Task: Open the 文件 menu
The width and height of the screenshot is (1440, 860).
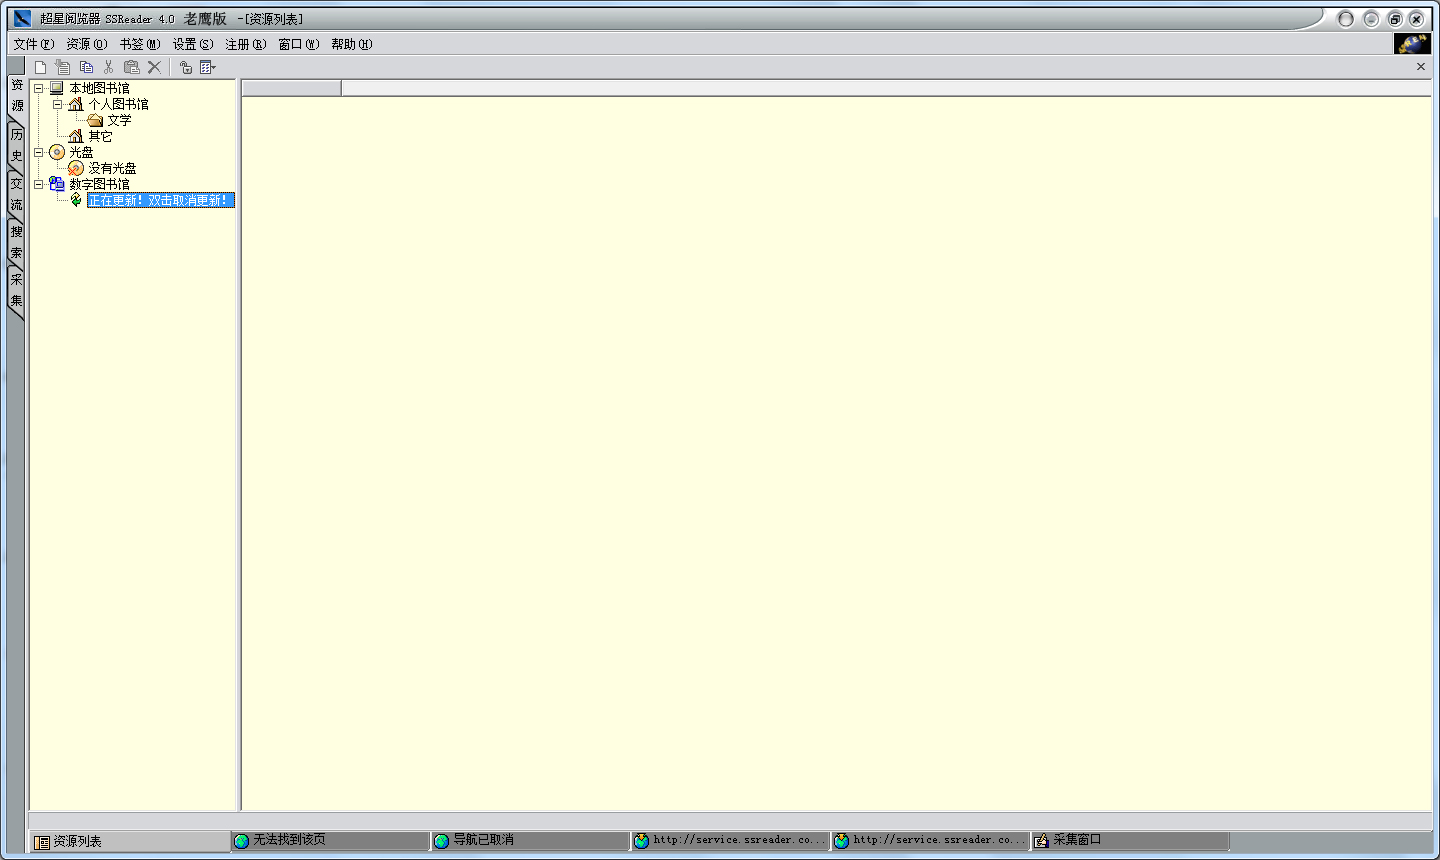Action: point(31,44)
